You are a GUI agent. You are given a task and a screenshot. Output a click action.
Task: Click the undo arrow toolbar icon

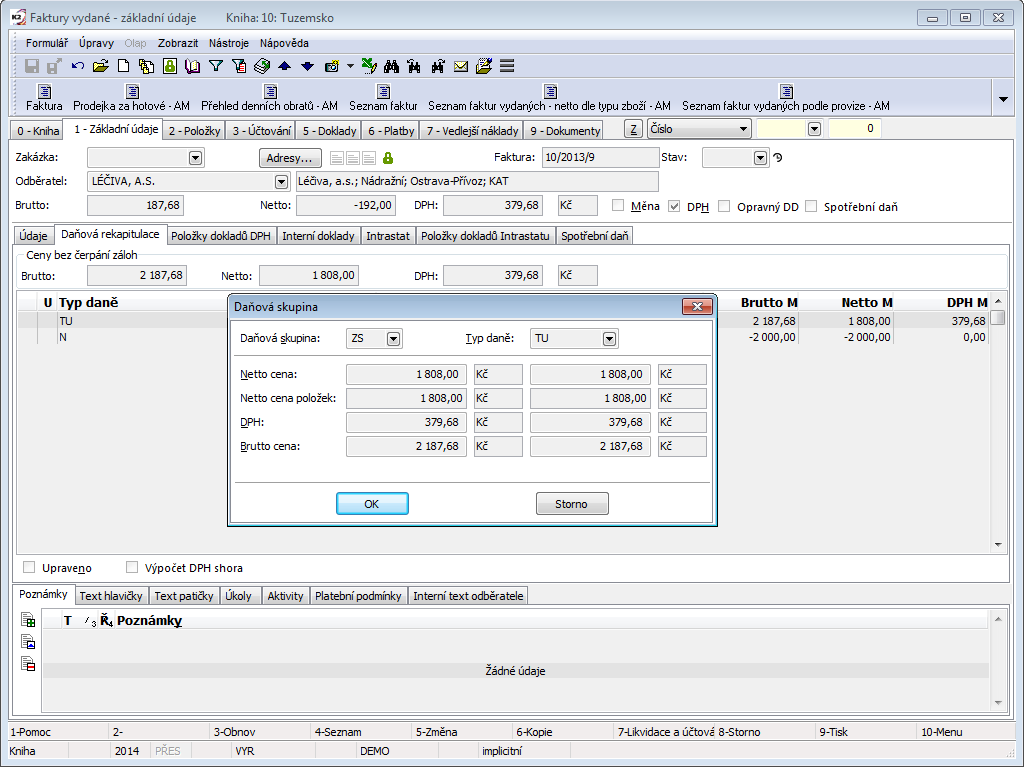[78, 66]
